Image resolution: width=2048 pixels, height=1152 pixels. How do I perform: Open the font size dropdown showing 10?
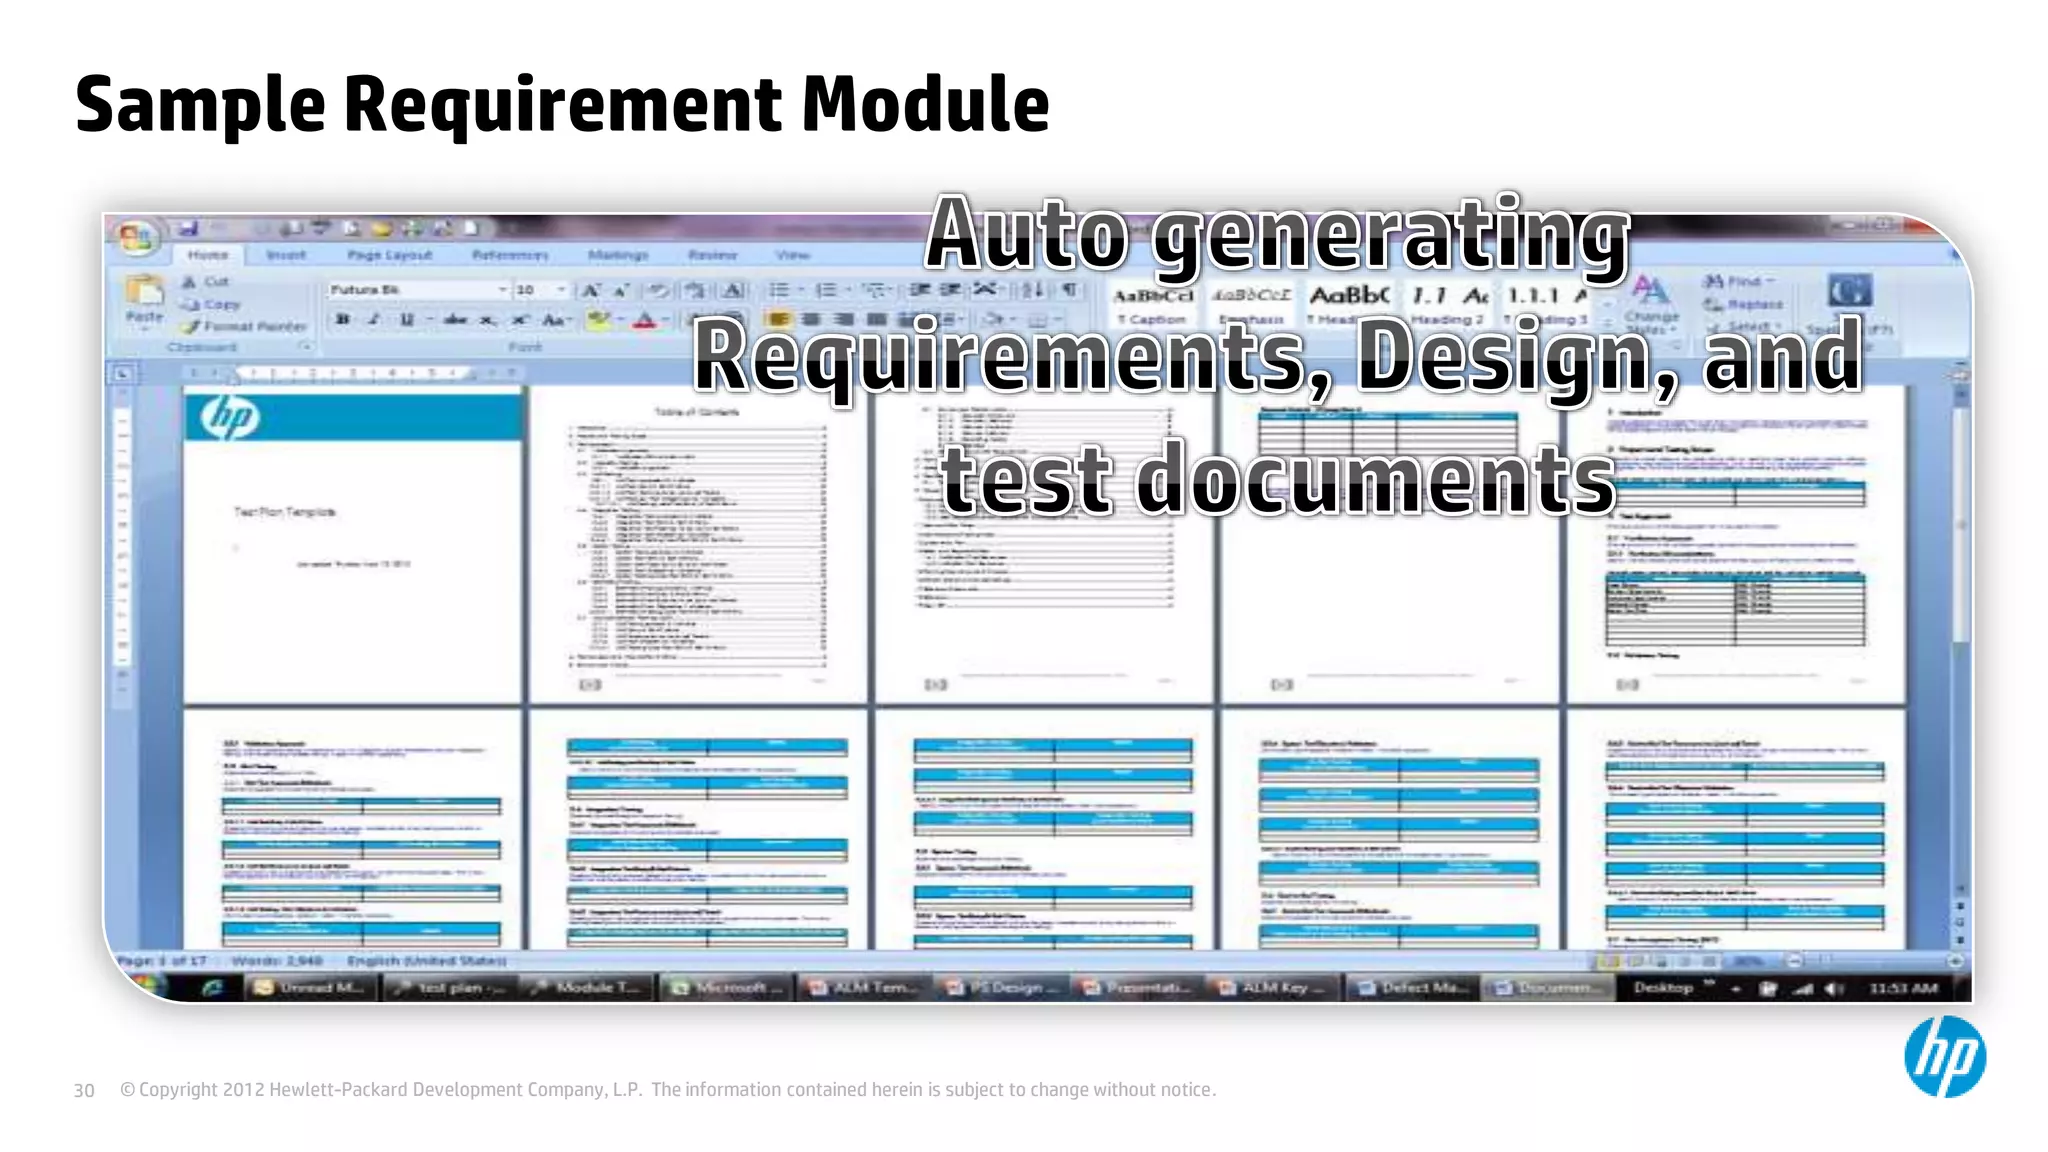click(x=561, y=290)
